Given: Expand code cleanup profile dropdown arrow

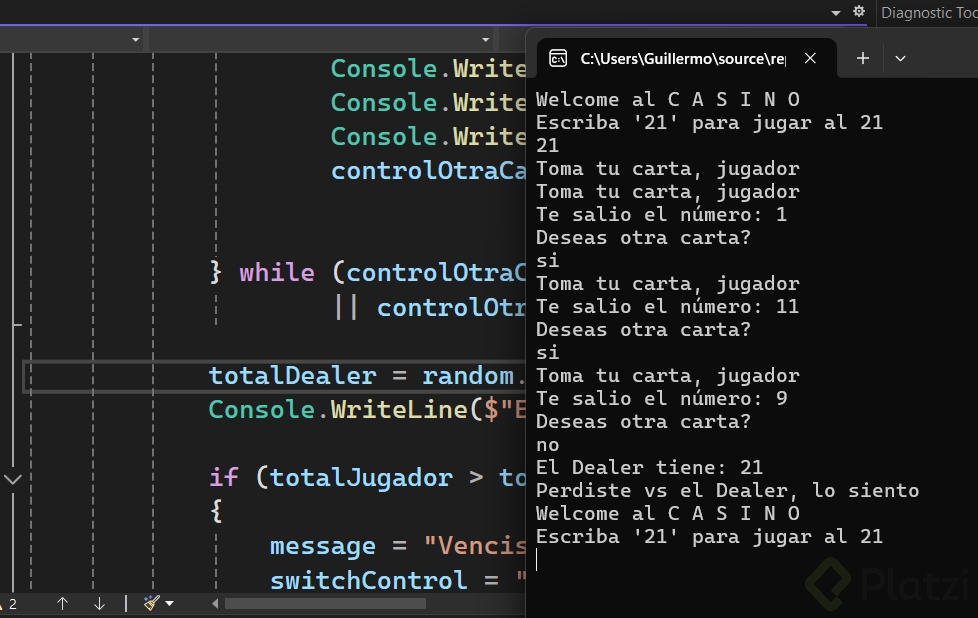Looking at the screenshot, I should coord(169,603).
